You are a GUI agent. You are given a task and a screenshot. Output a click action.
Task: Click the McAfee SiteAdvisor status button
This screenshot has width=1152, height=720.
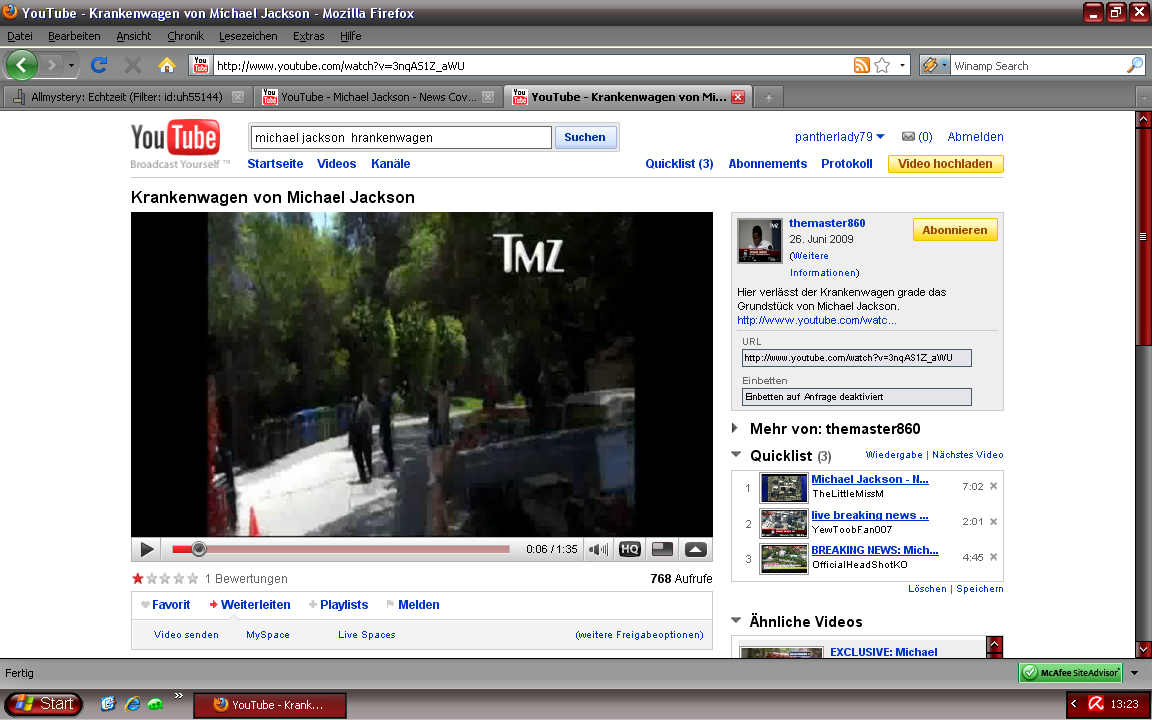click(1070, 672)
